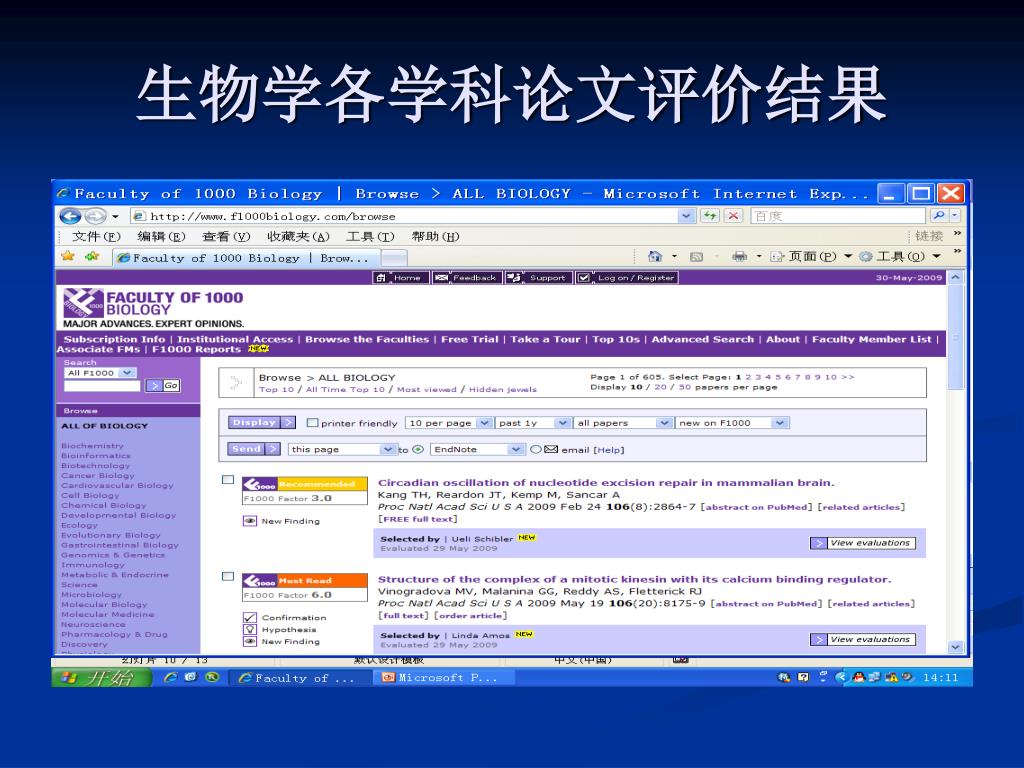Image resolution: width=1024 pixels, height=768 pixels.
Task: Open the All F1000 search scope dropdown
Action: click(x=100, y=373)
